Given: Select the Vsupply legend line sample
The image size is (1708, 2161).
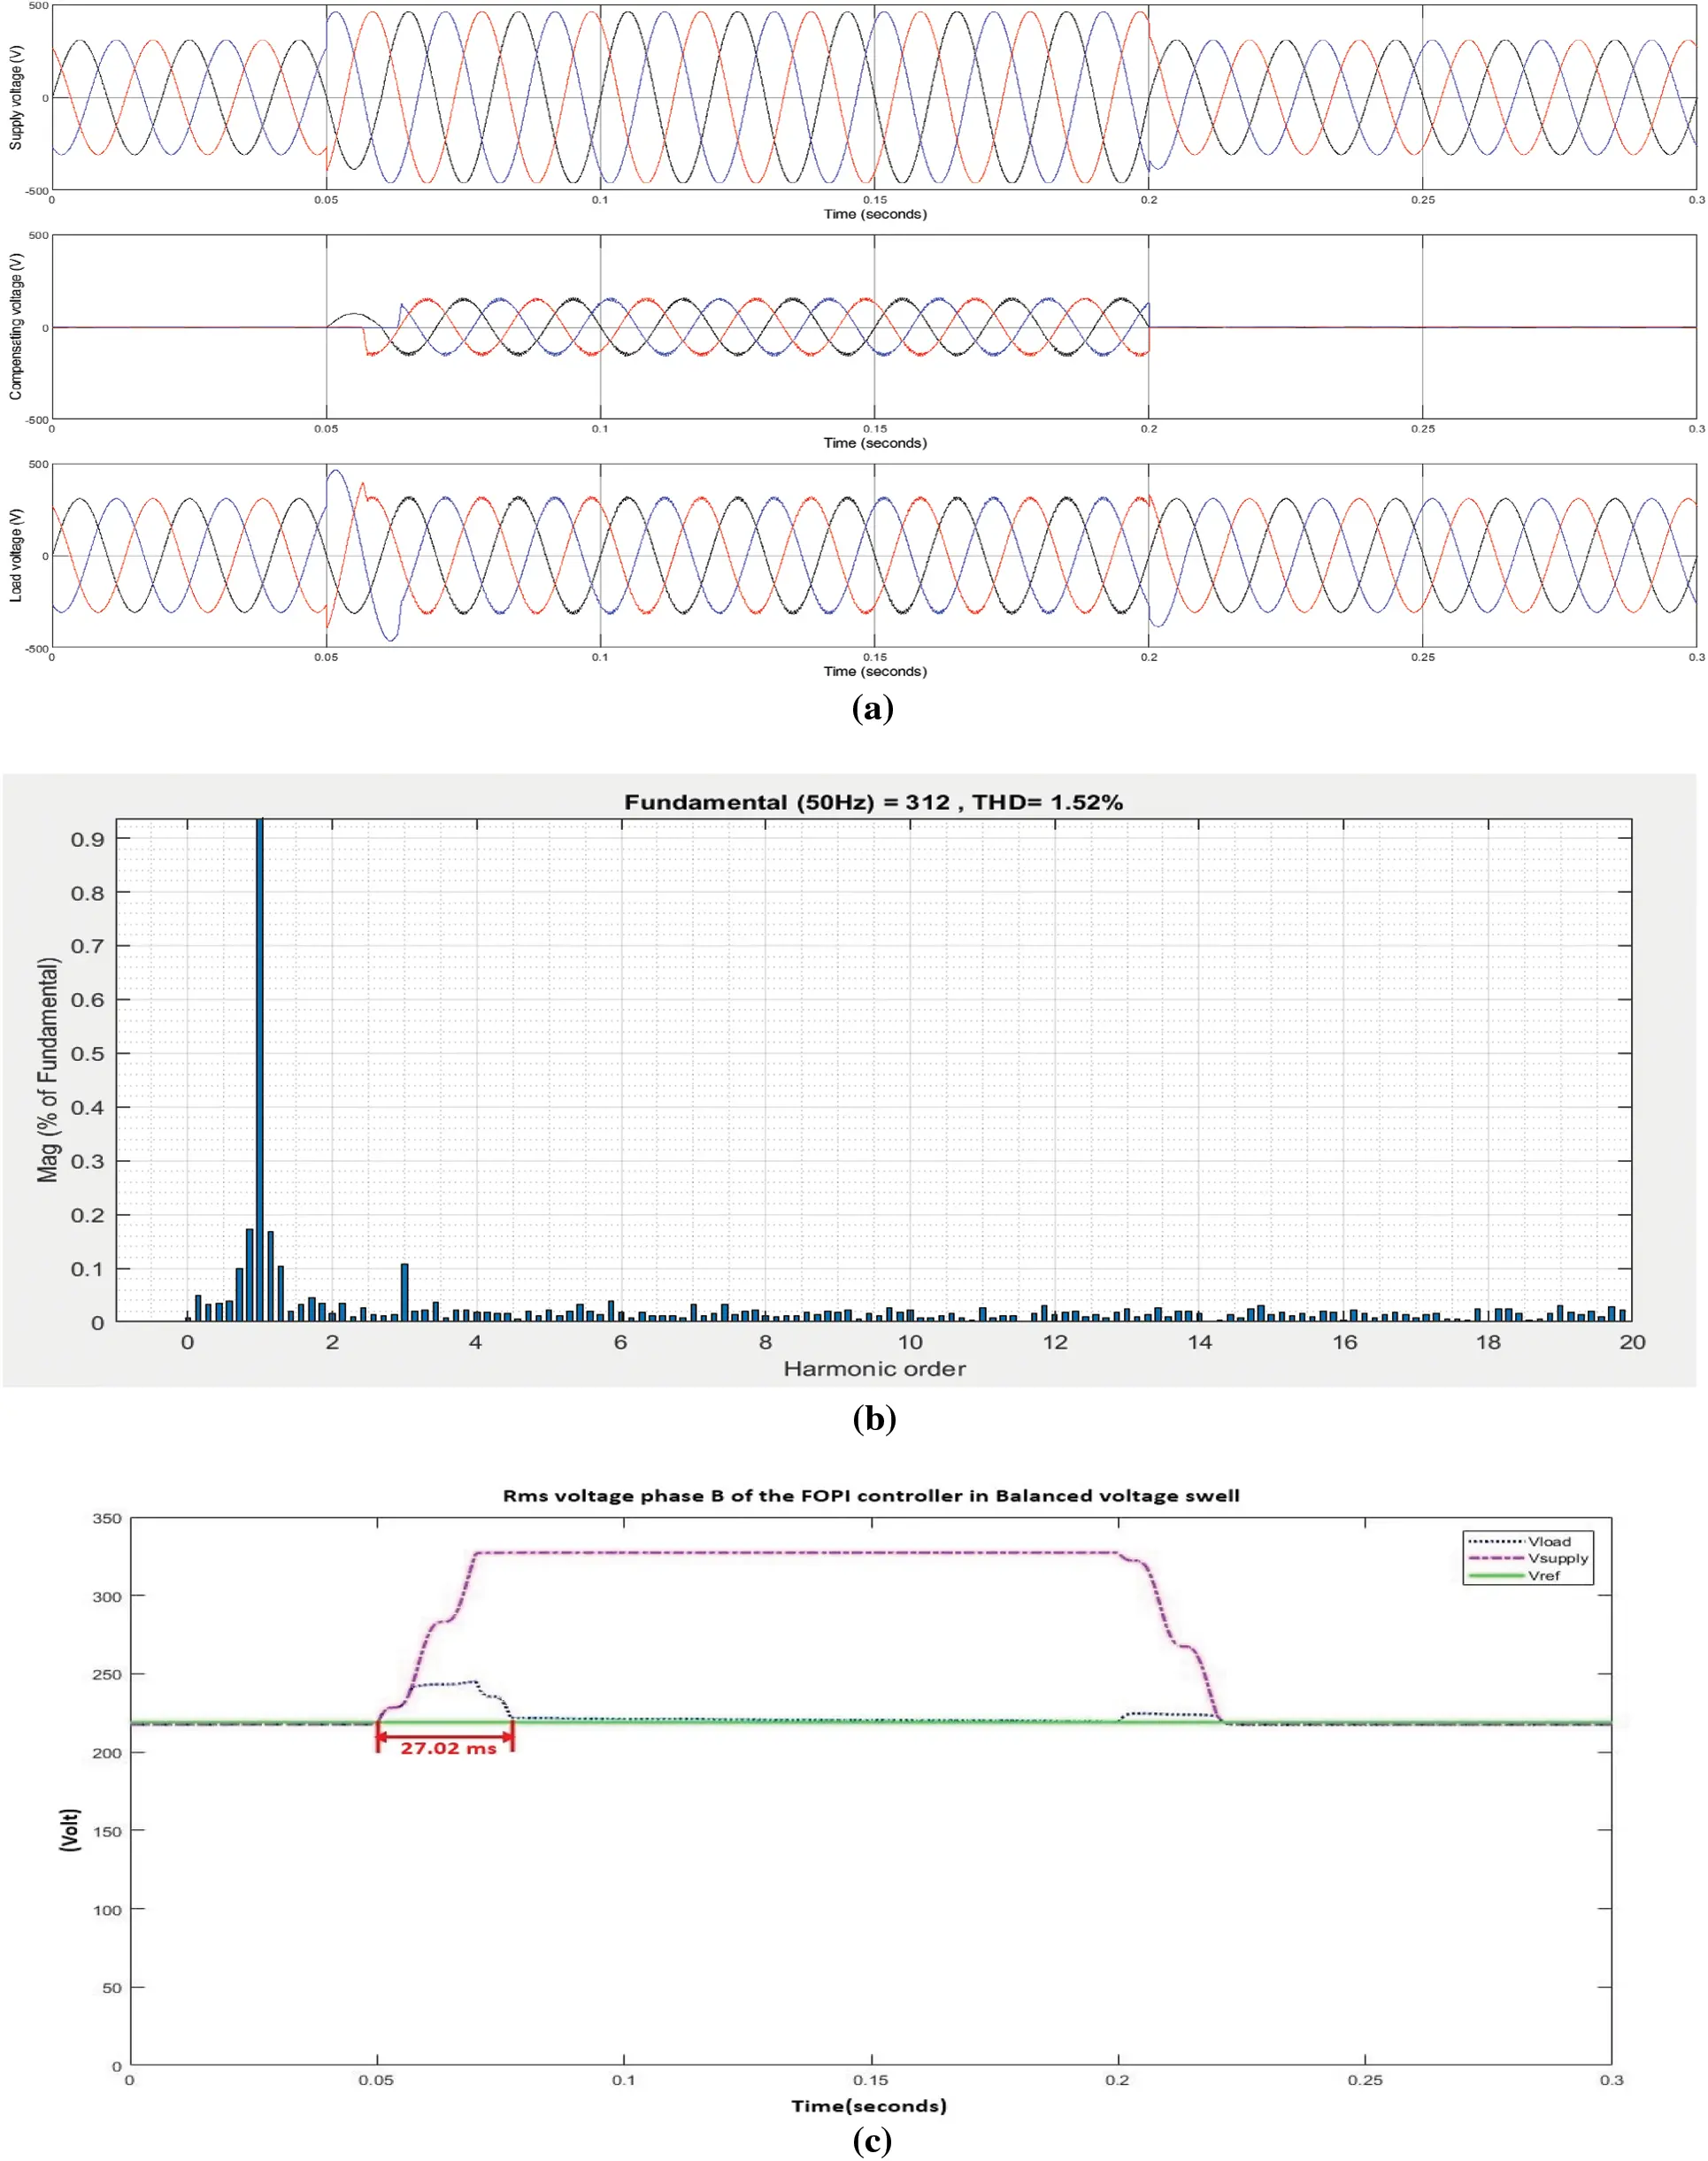Looking at the screenshot, I should [x=1496, y=1558].
